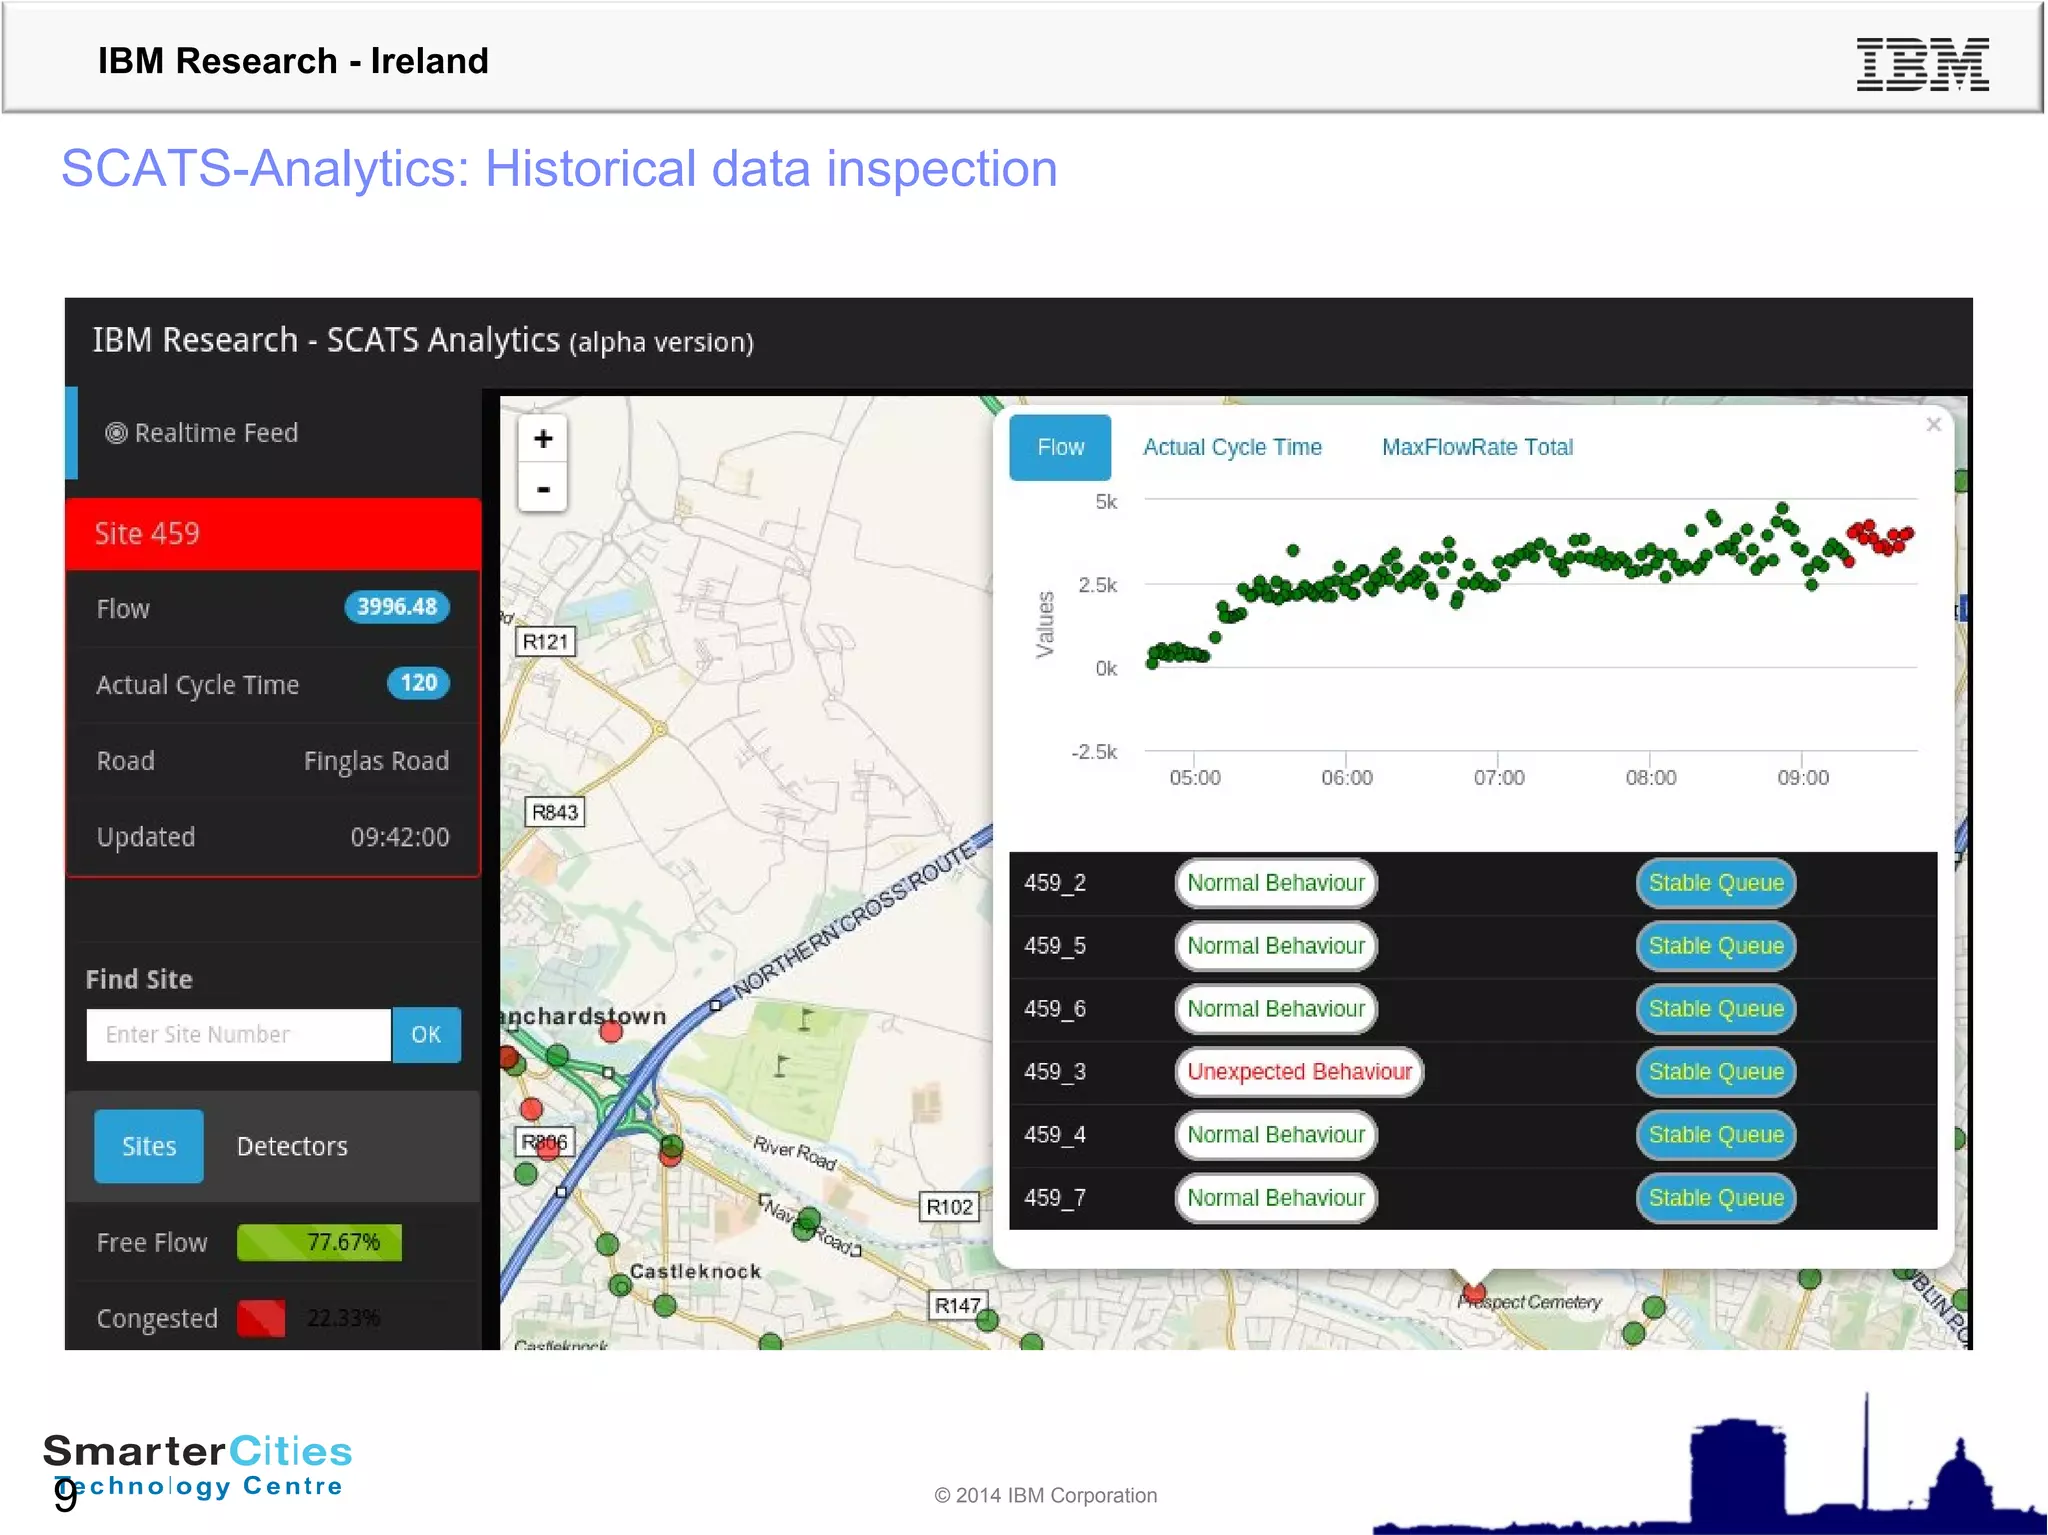Click the Normal Behaviour badge for 459_5
Image resolution: width=2048 pixels, height=1535 pixels.
(x=1276, y=946)
